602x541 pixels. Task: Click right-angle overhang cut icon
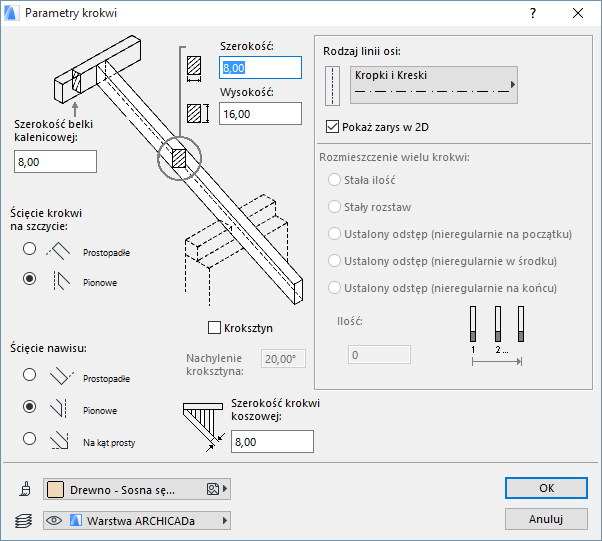click(x=60, y=440)
